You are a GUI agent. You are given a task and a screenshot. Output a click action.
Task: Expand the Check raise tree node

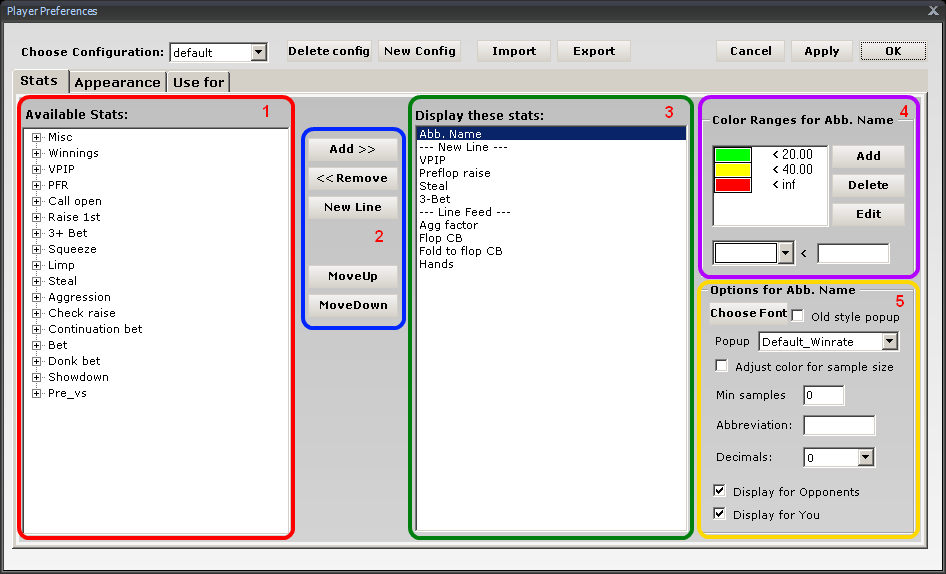37,313
